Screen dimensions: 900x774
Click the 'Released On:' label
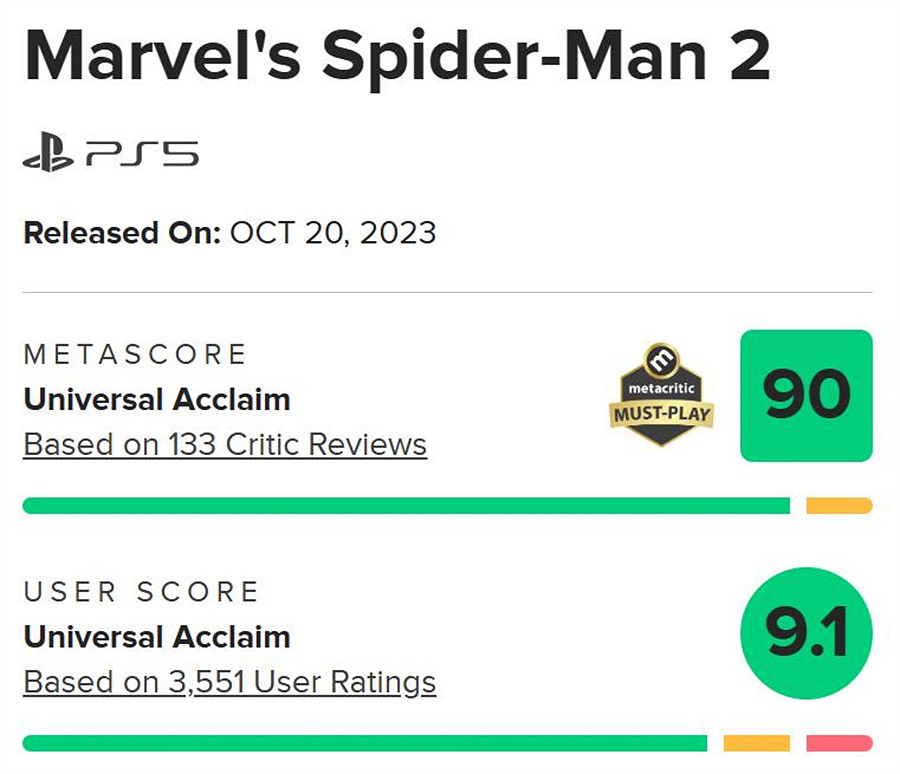tap(122, 233)
